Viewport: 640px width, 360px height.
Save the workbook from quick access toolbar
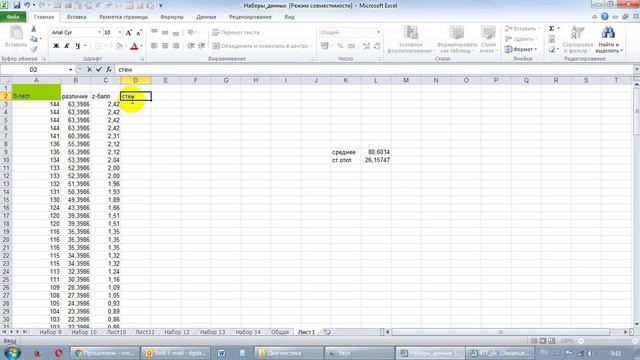point(17,5)
